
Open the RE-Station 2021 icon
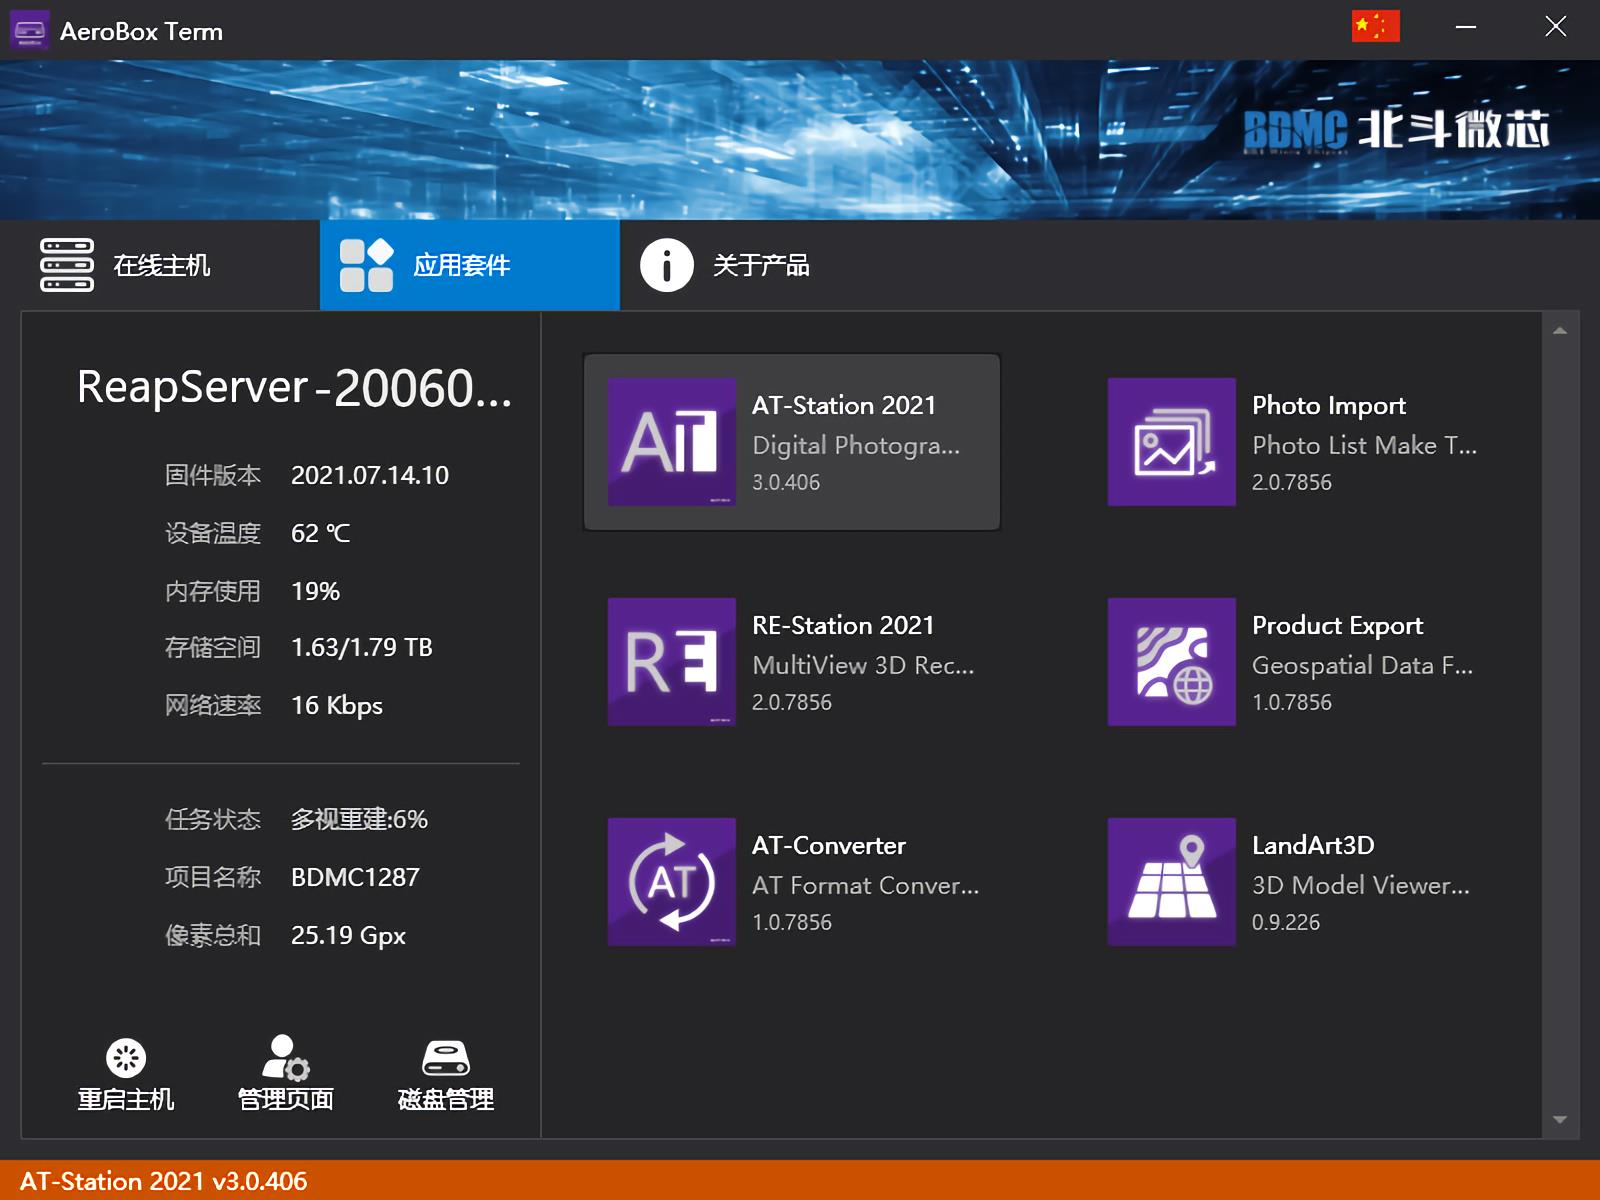click(x=671, y=662)
